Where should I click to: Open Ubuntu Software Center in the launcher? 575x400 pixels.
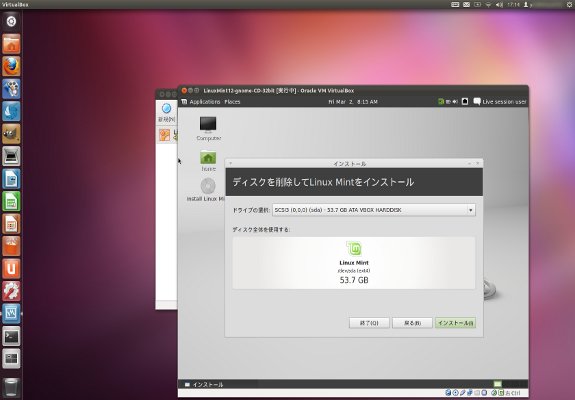pos(11,246)
